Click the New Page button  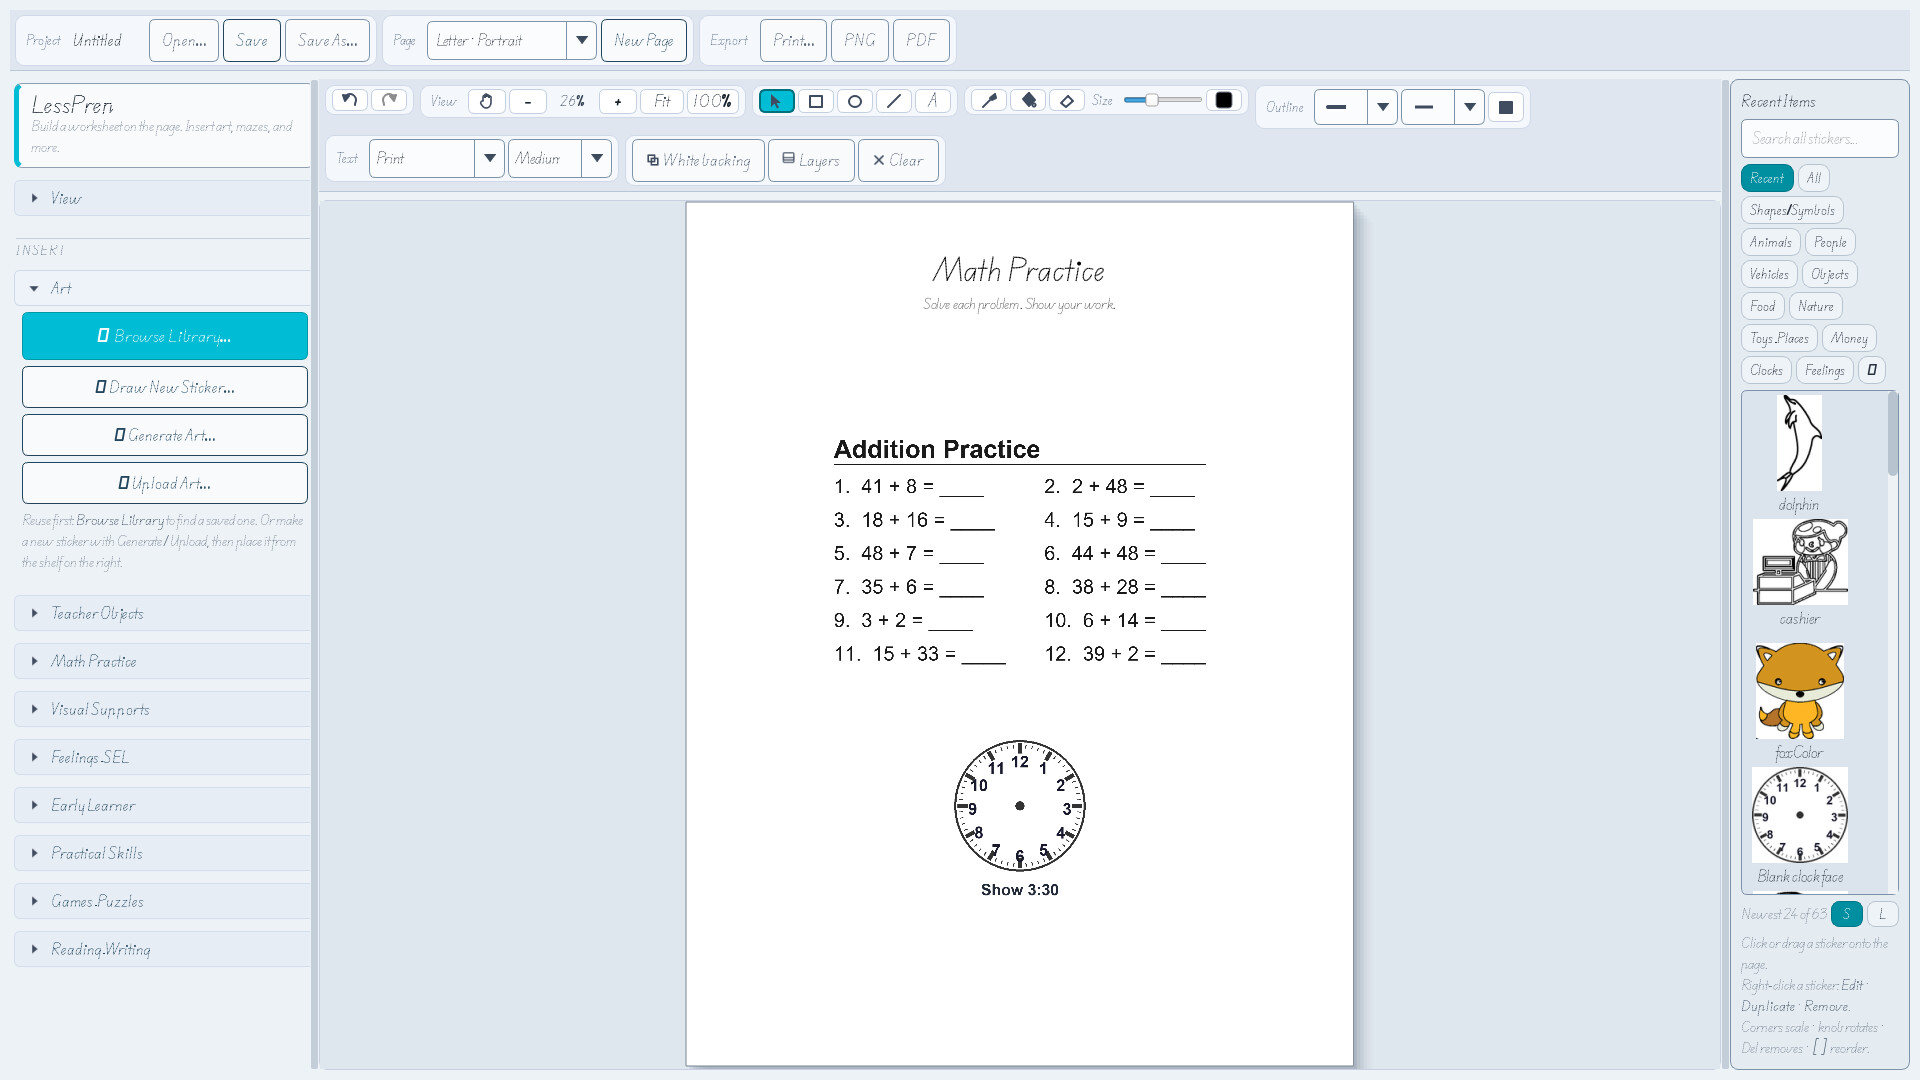644,41
